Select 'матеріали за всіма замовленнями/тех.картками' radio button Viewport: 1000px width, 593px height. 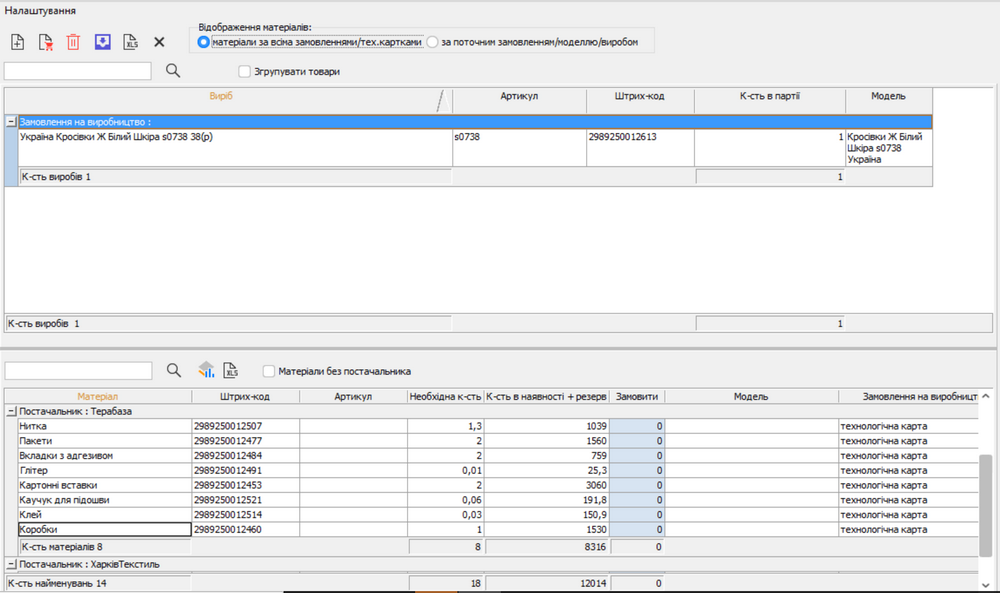204,42
